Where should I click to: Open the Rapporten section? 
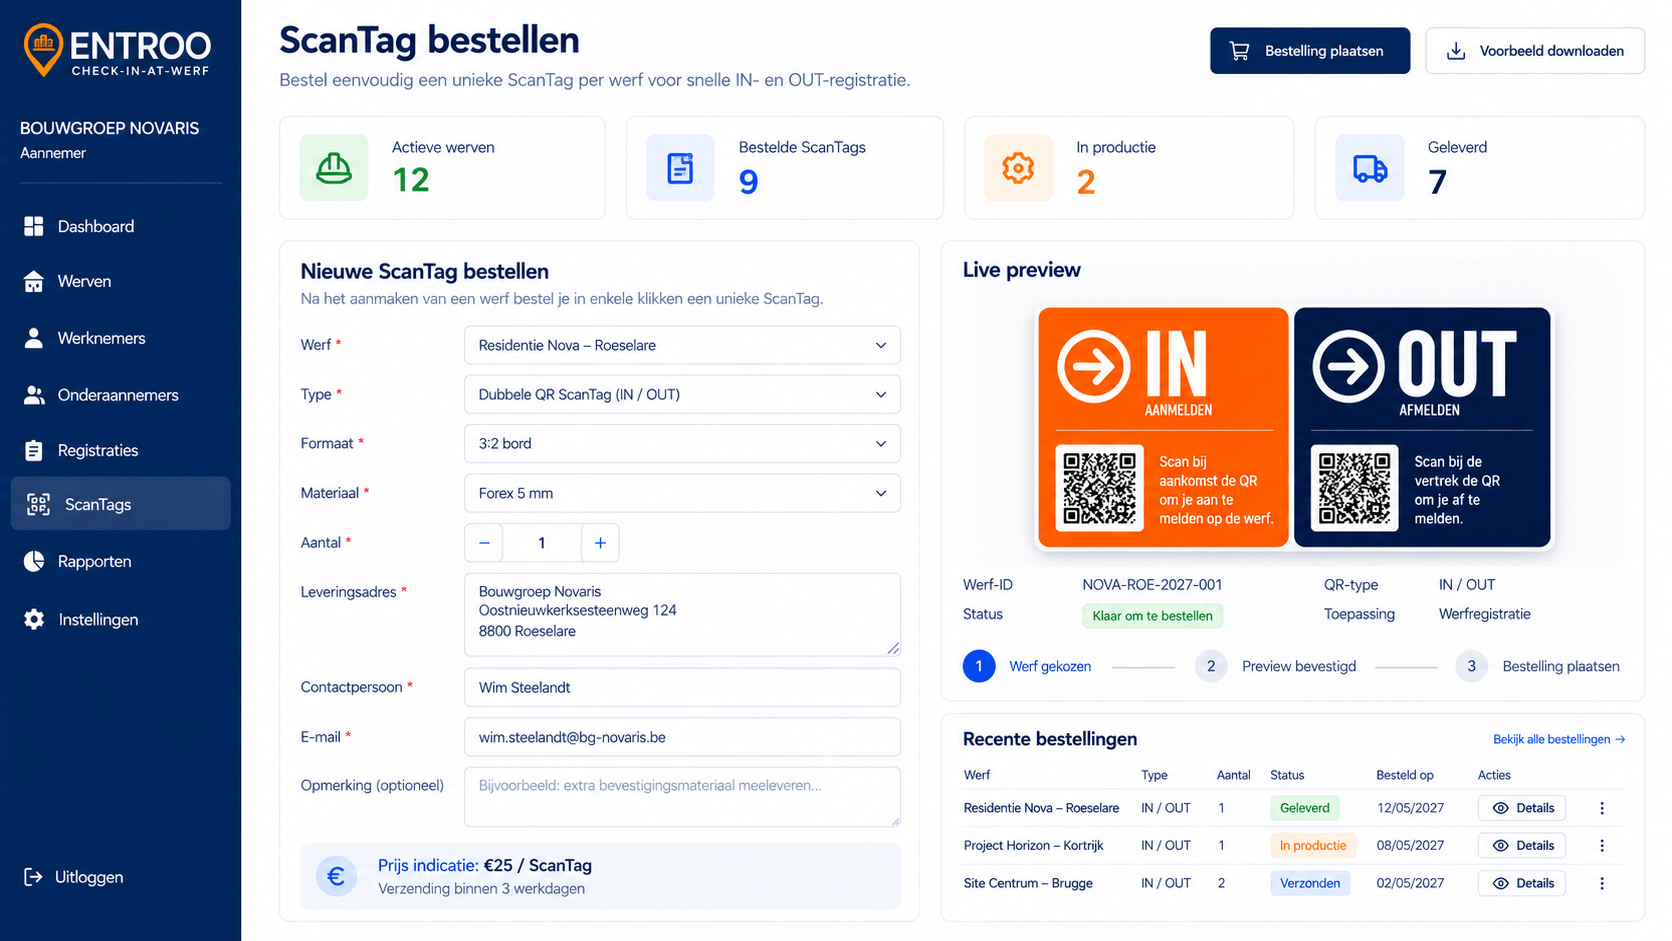point(120,561)
